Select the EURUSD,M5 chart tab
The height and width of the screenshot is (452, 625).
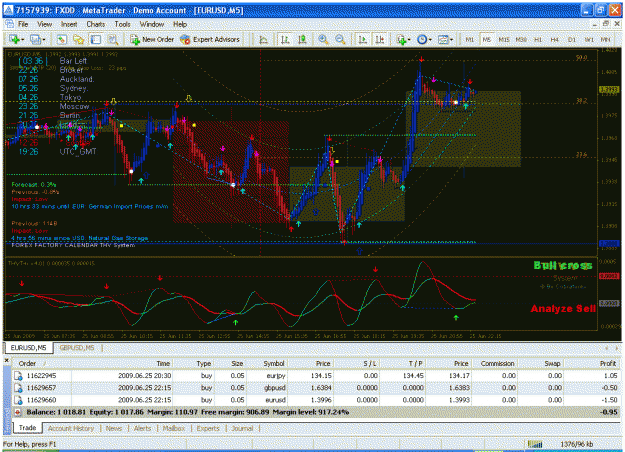28,348
